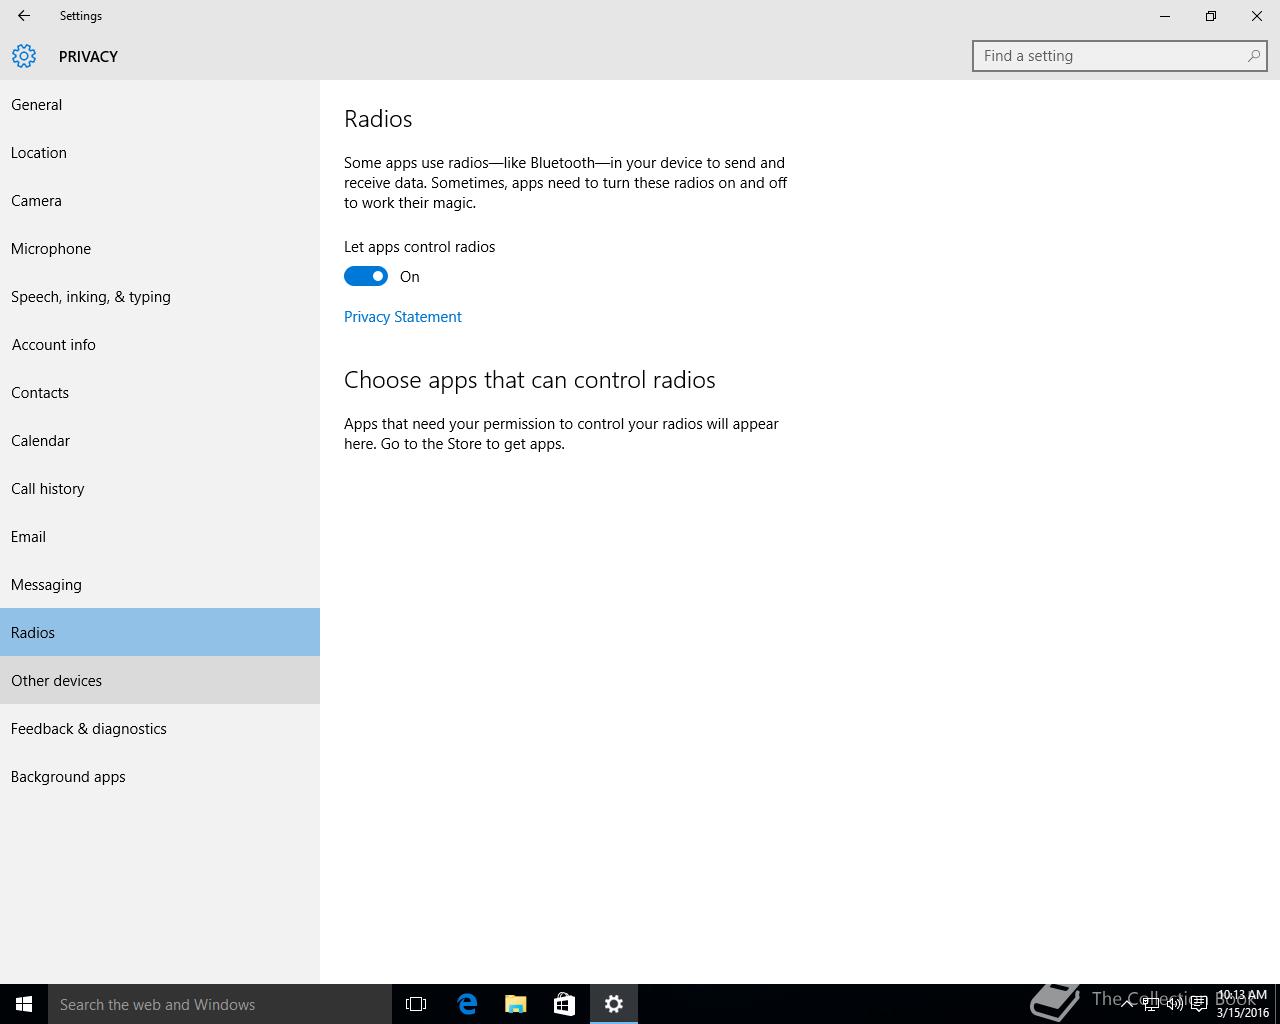Close the Settings window
1280x1024 pixels.
coord(1257,16)
